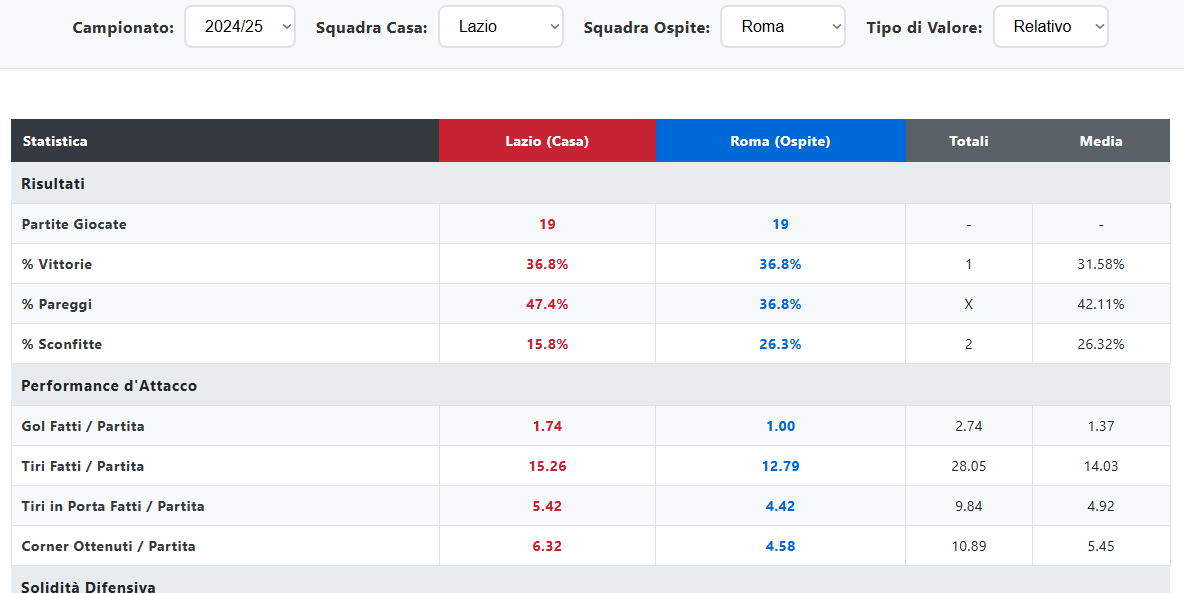Expand the Squadra Casa dropdown
This screenshot has height=593, width=1184.
(x=500, y=27)
